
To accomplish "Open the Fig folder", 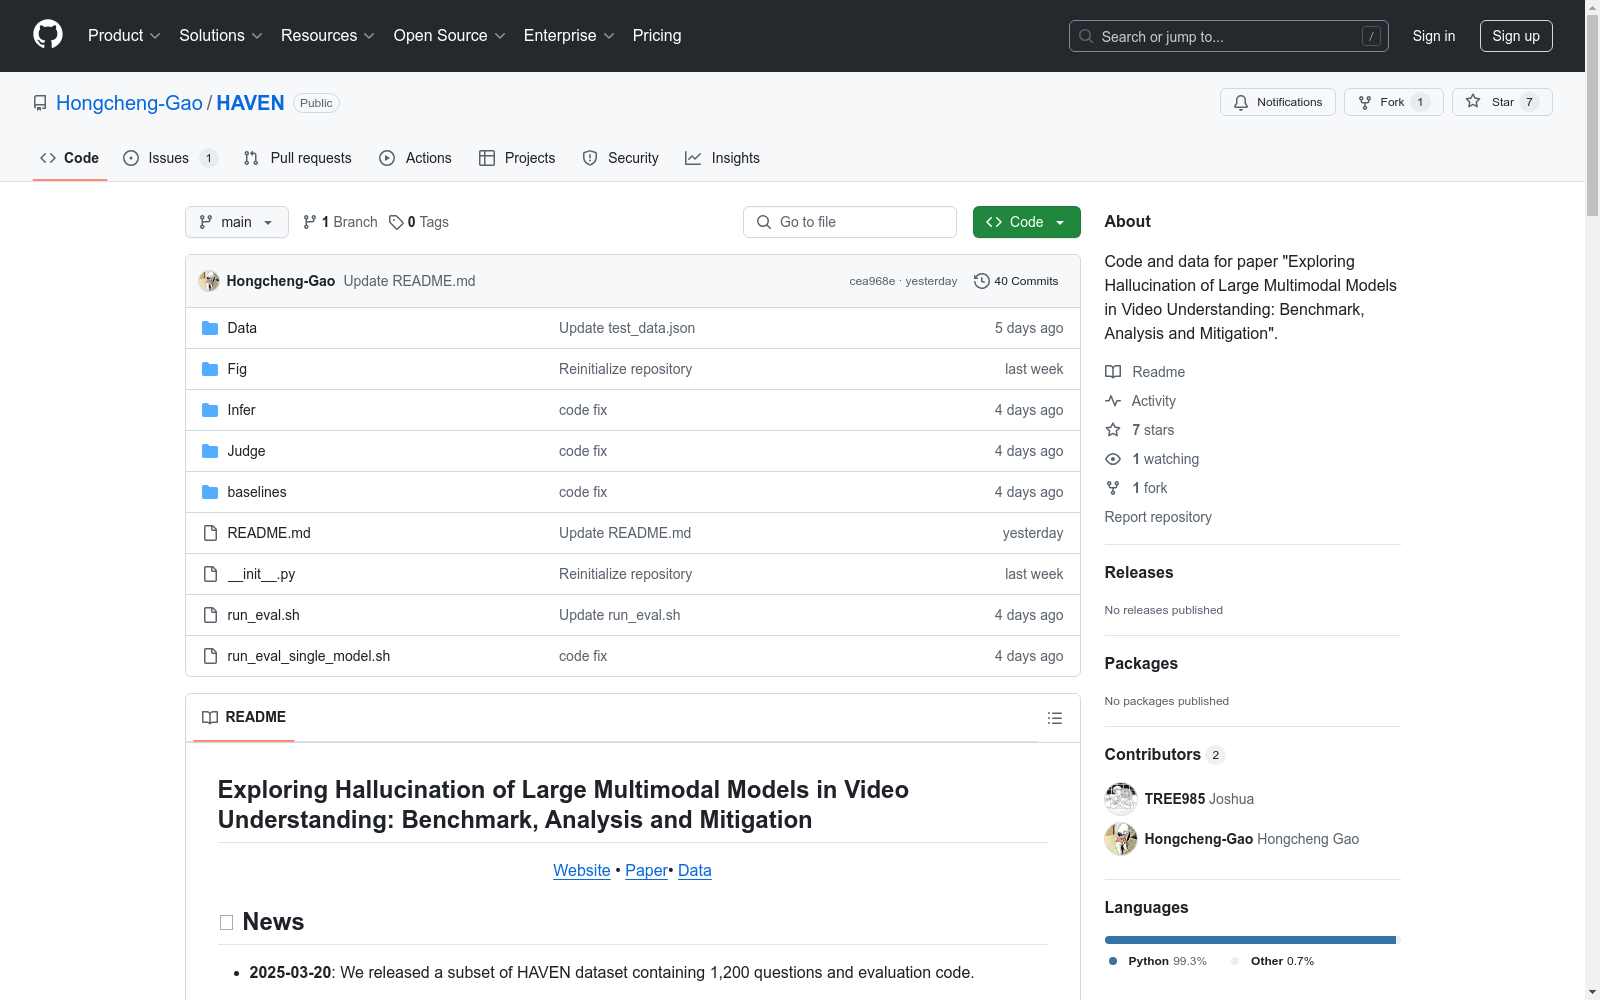I will tap(237, 369).
